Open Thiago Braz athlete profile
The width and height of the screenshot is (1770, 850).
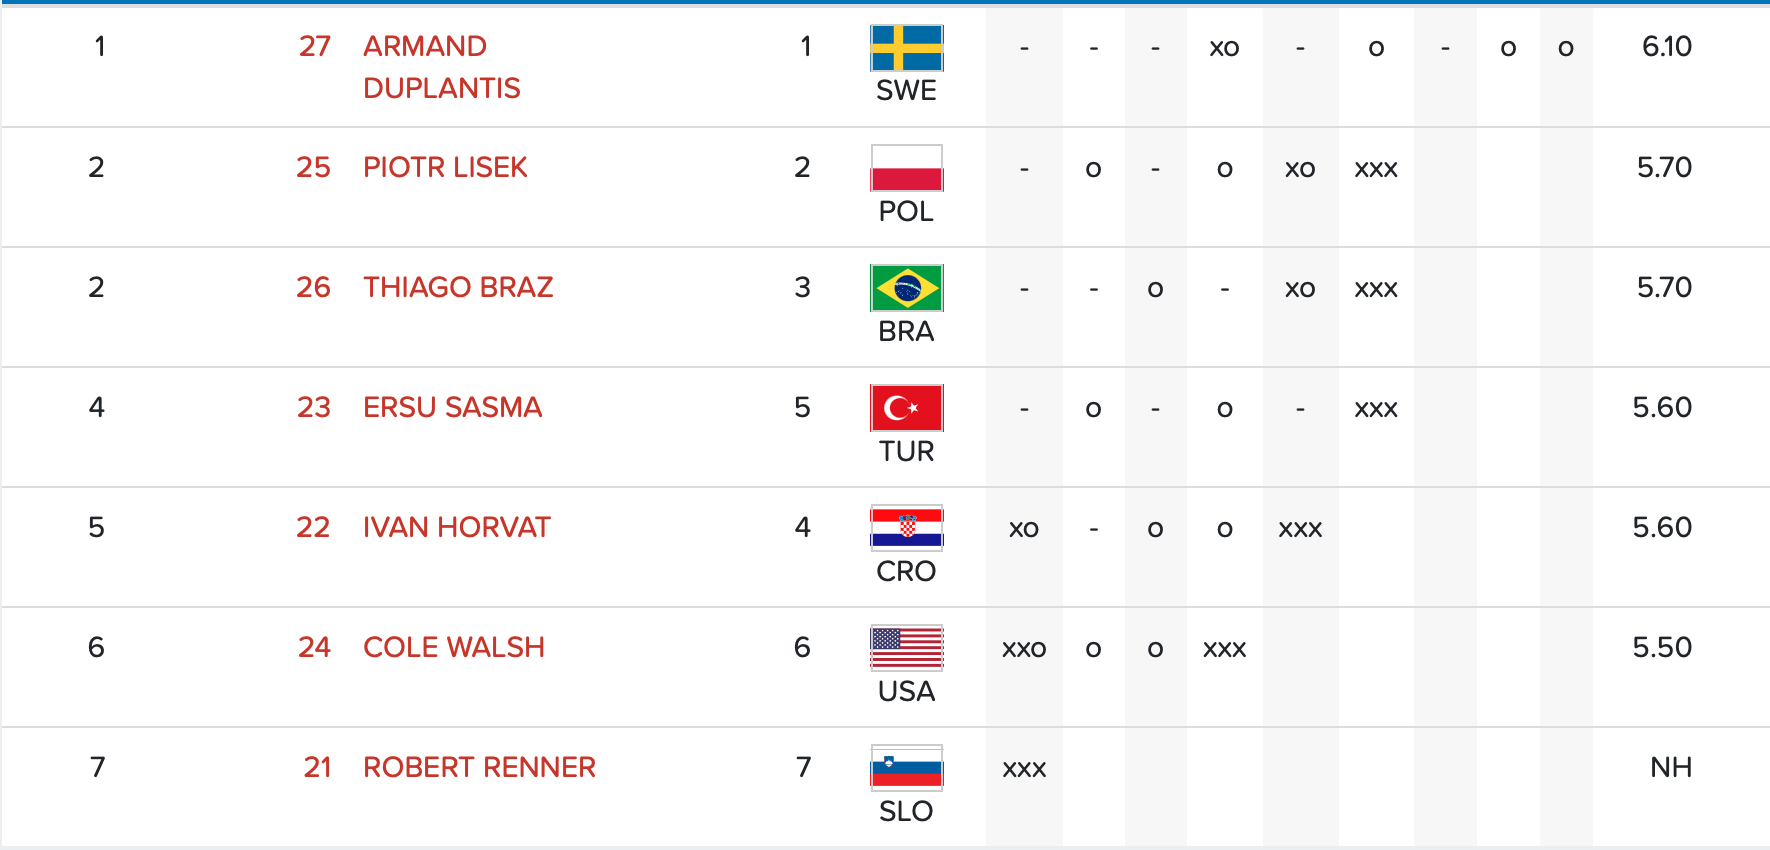[458, 287]
